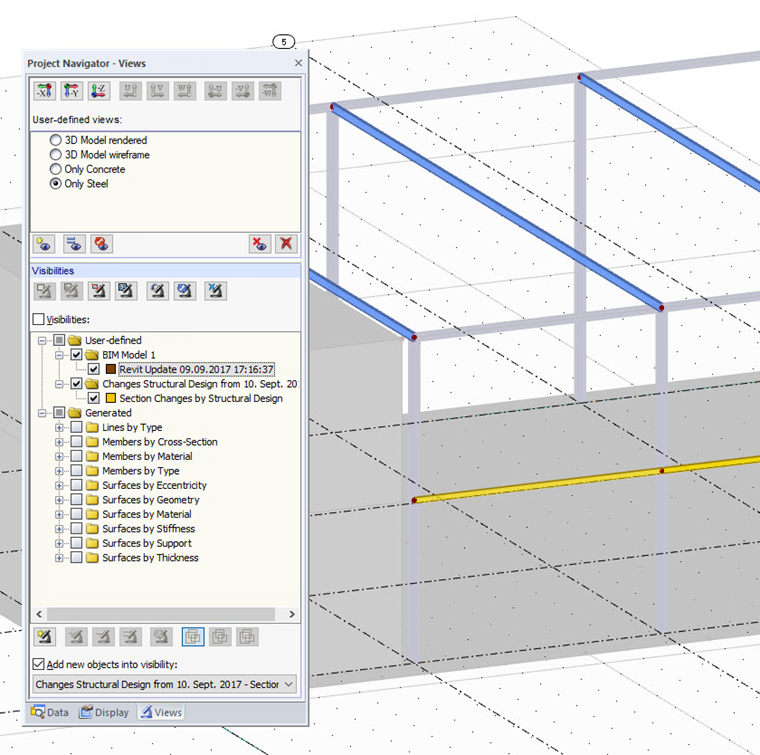760x755 pixels.
Task: Click microscope icon with curved invert arrow
Action: tap(158, 291)
